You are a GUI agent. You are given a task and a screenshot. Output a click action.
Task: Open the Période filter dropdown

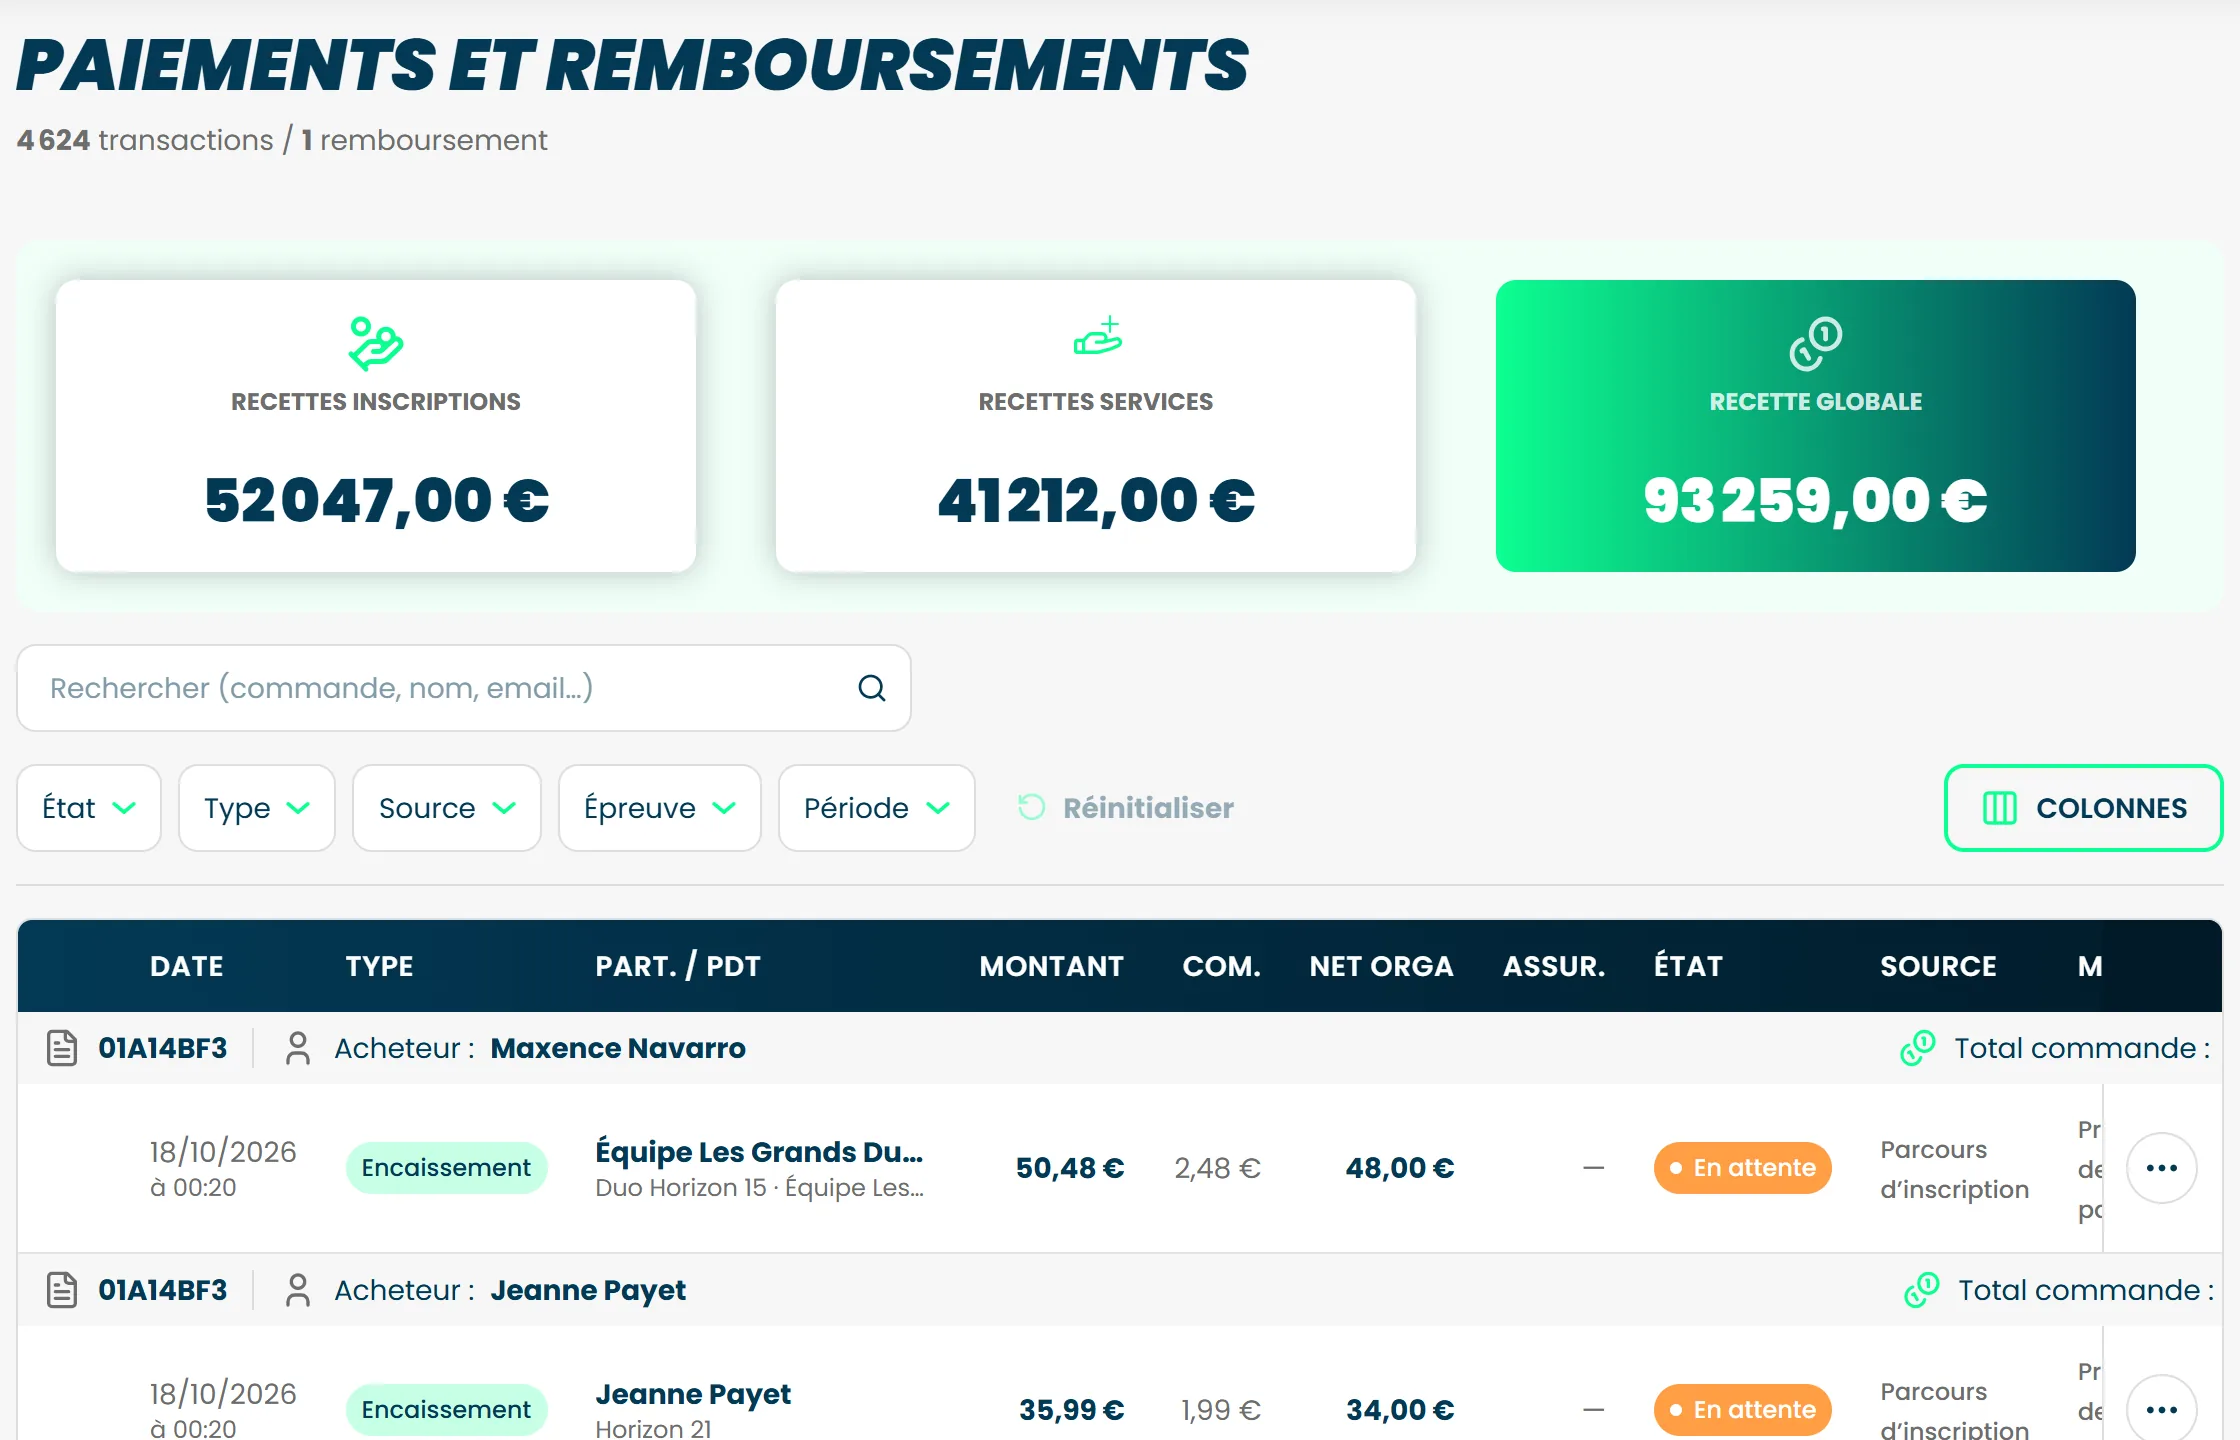(x=877, y=808)
